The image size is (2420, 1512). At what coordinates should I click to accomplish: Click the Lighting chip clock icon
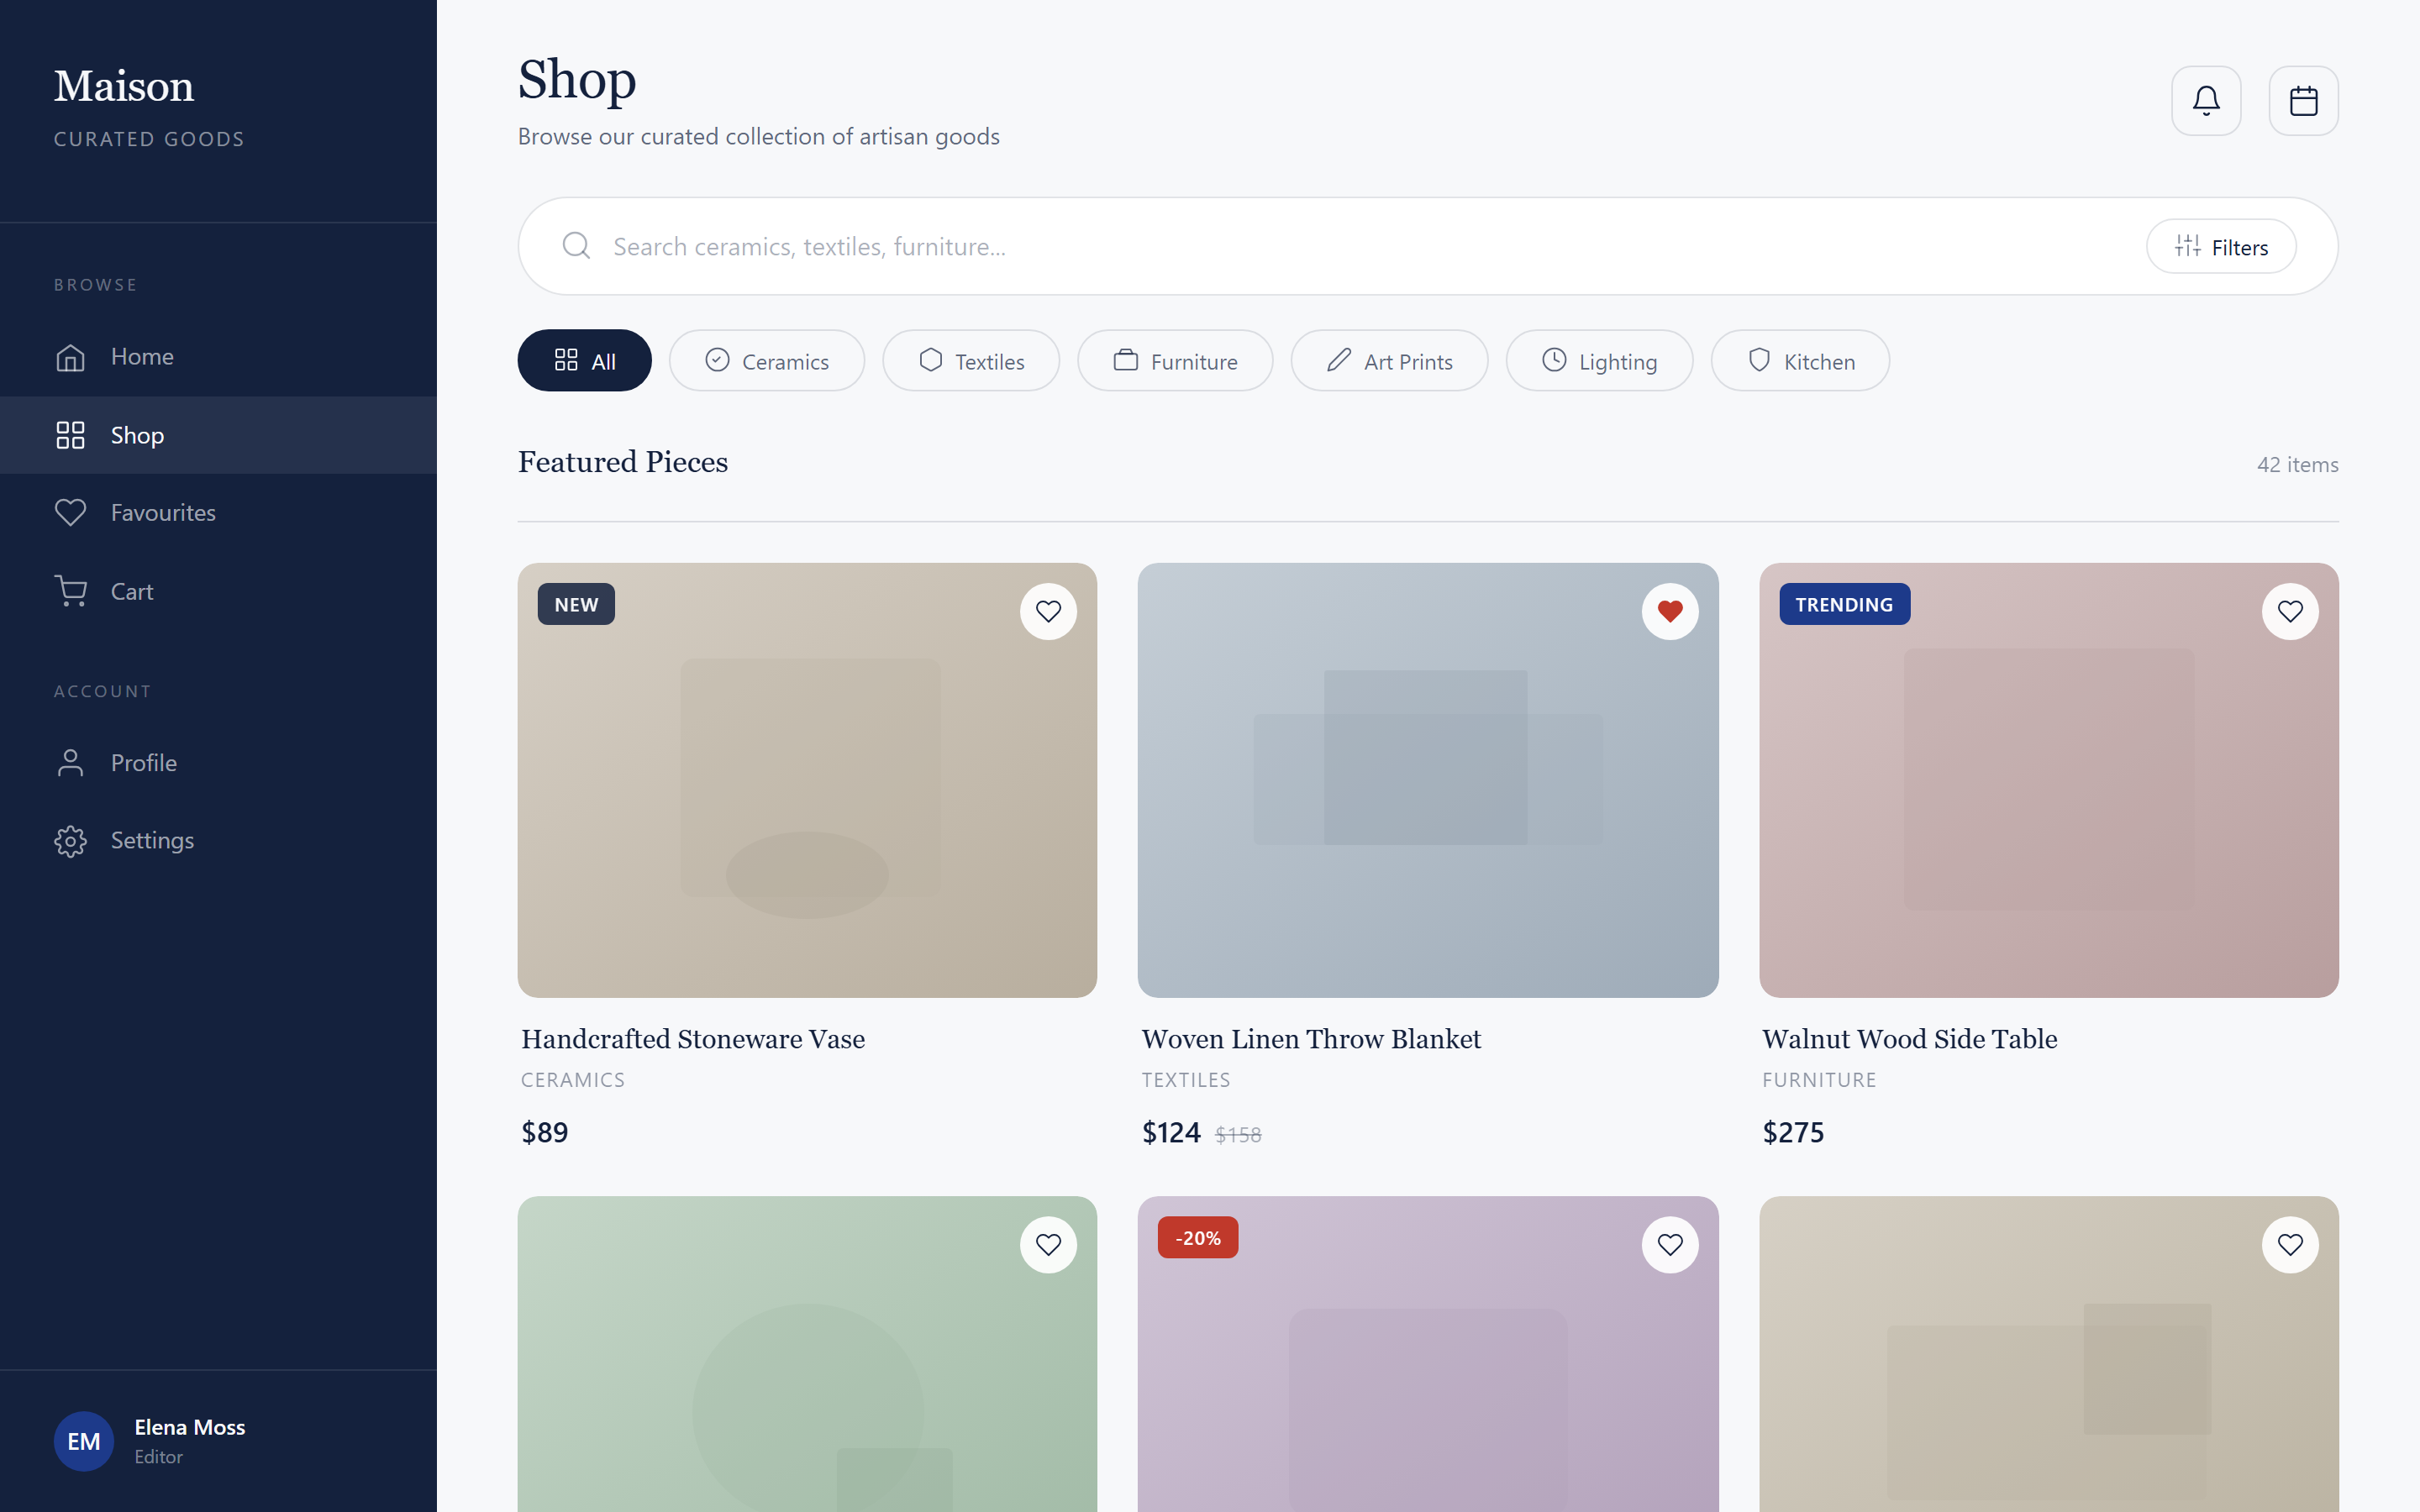click(x=1554, y=360)
